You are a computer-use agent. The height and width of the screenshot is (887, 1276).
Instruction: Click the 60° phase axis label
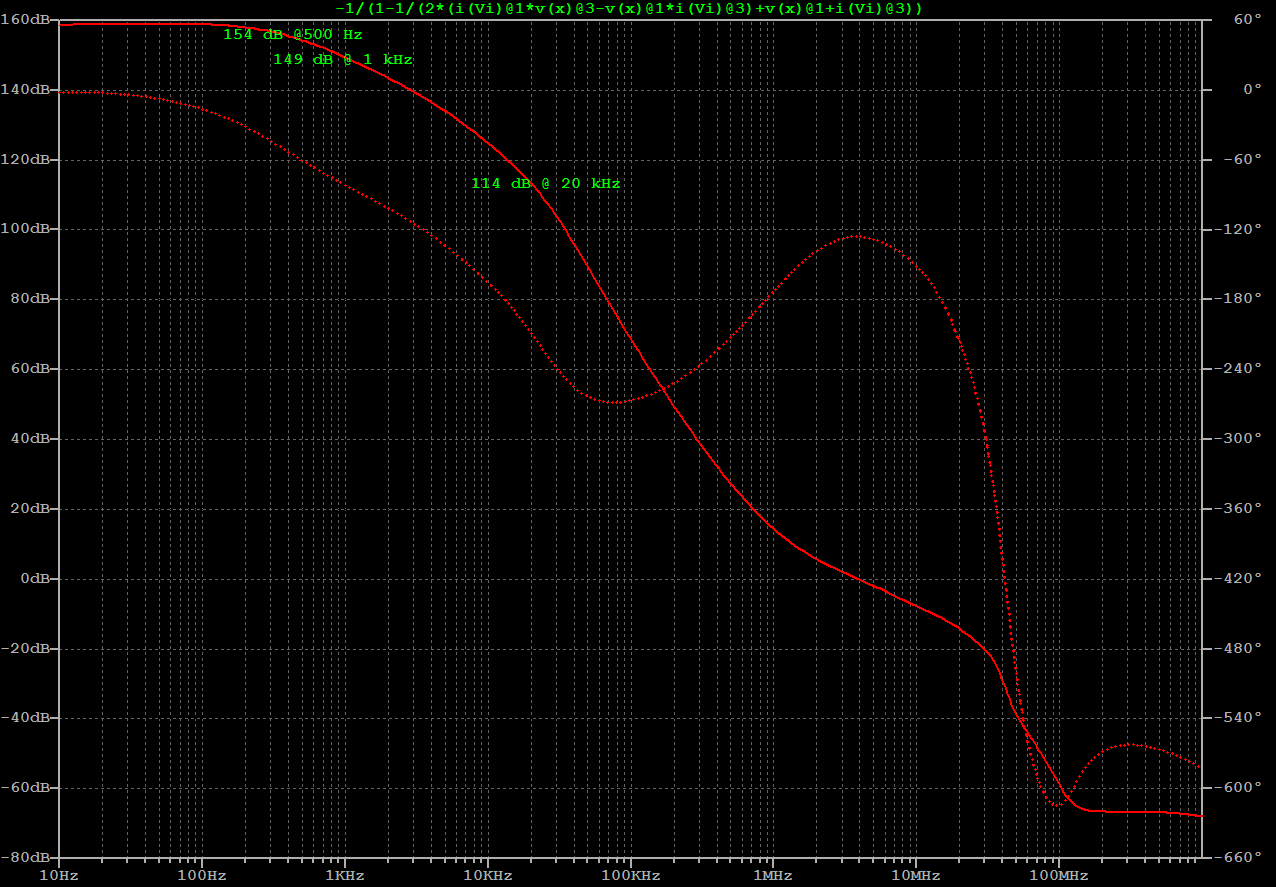click(x=1248, y=20)
